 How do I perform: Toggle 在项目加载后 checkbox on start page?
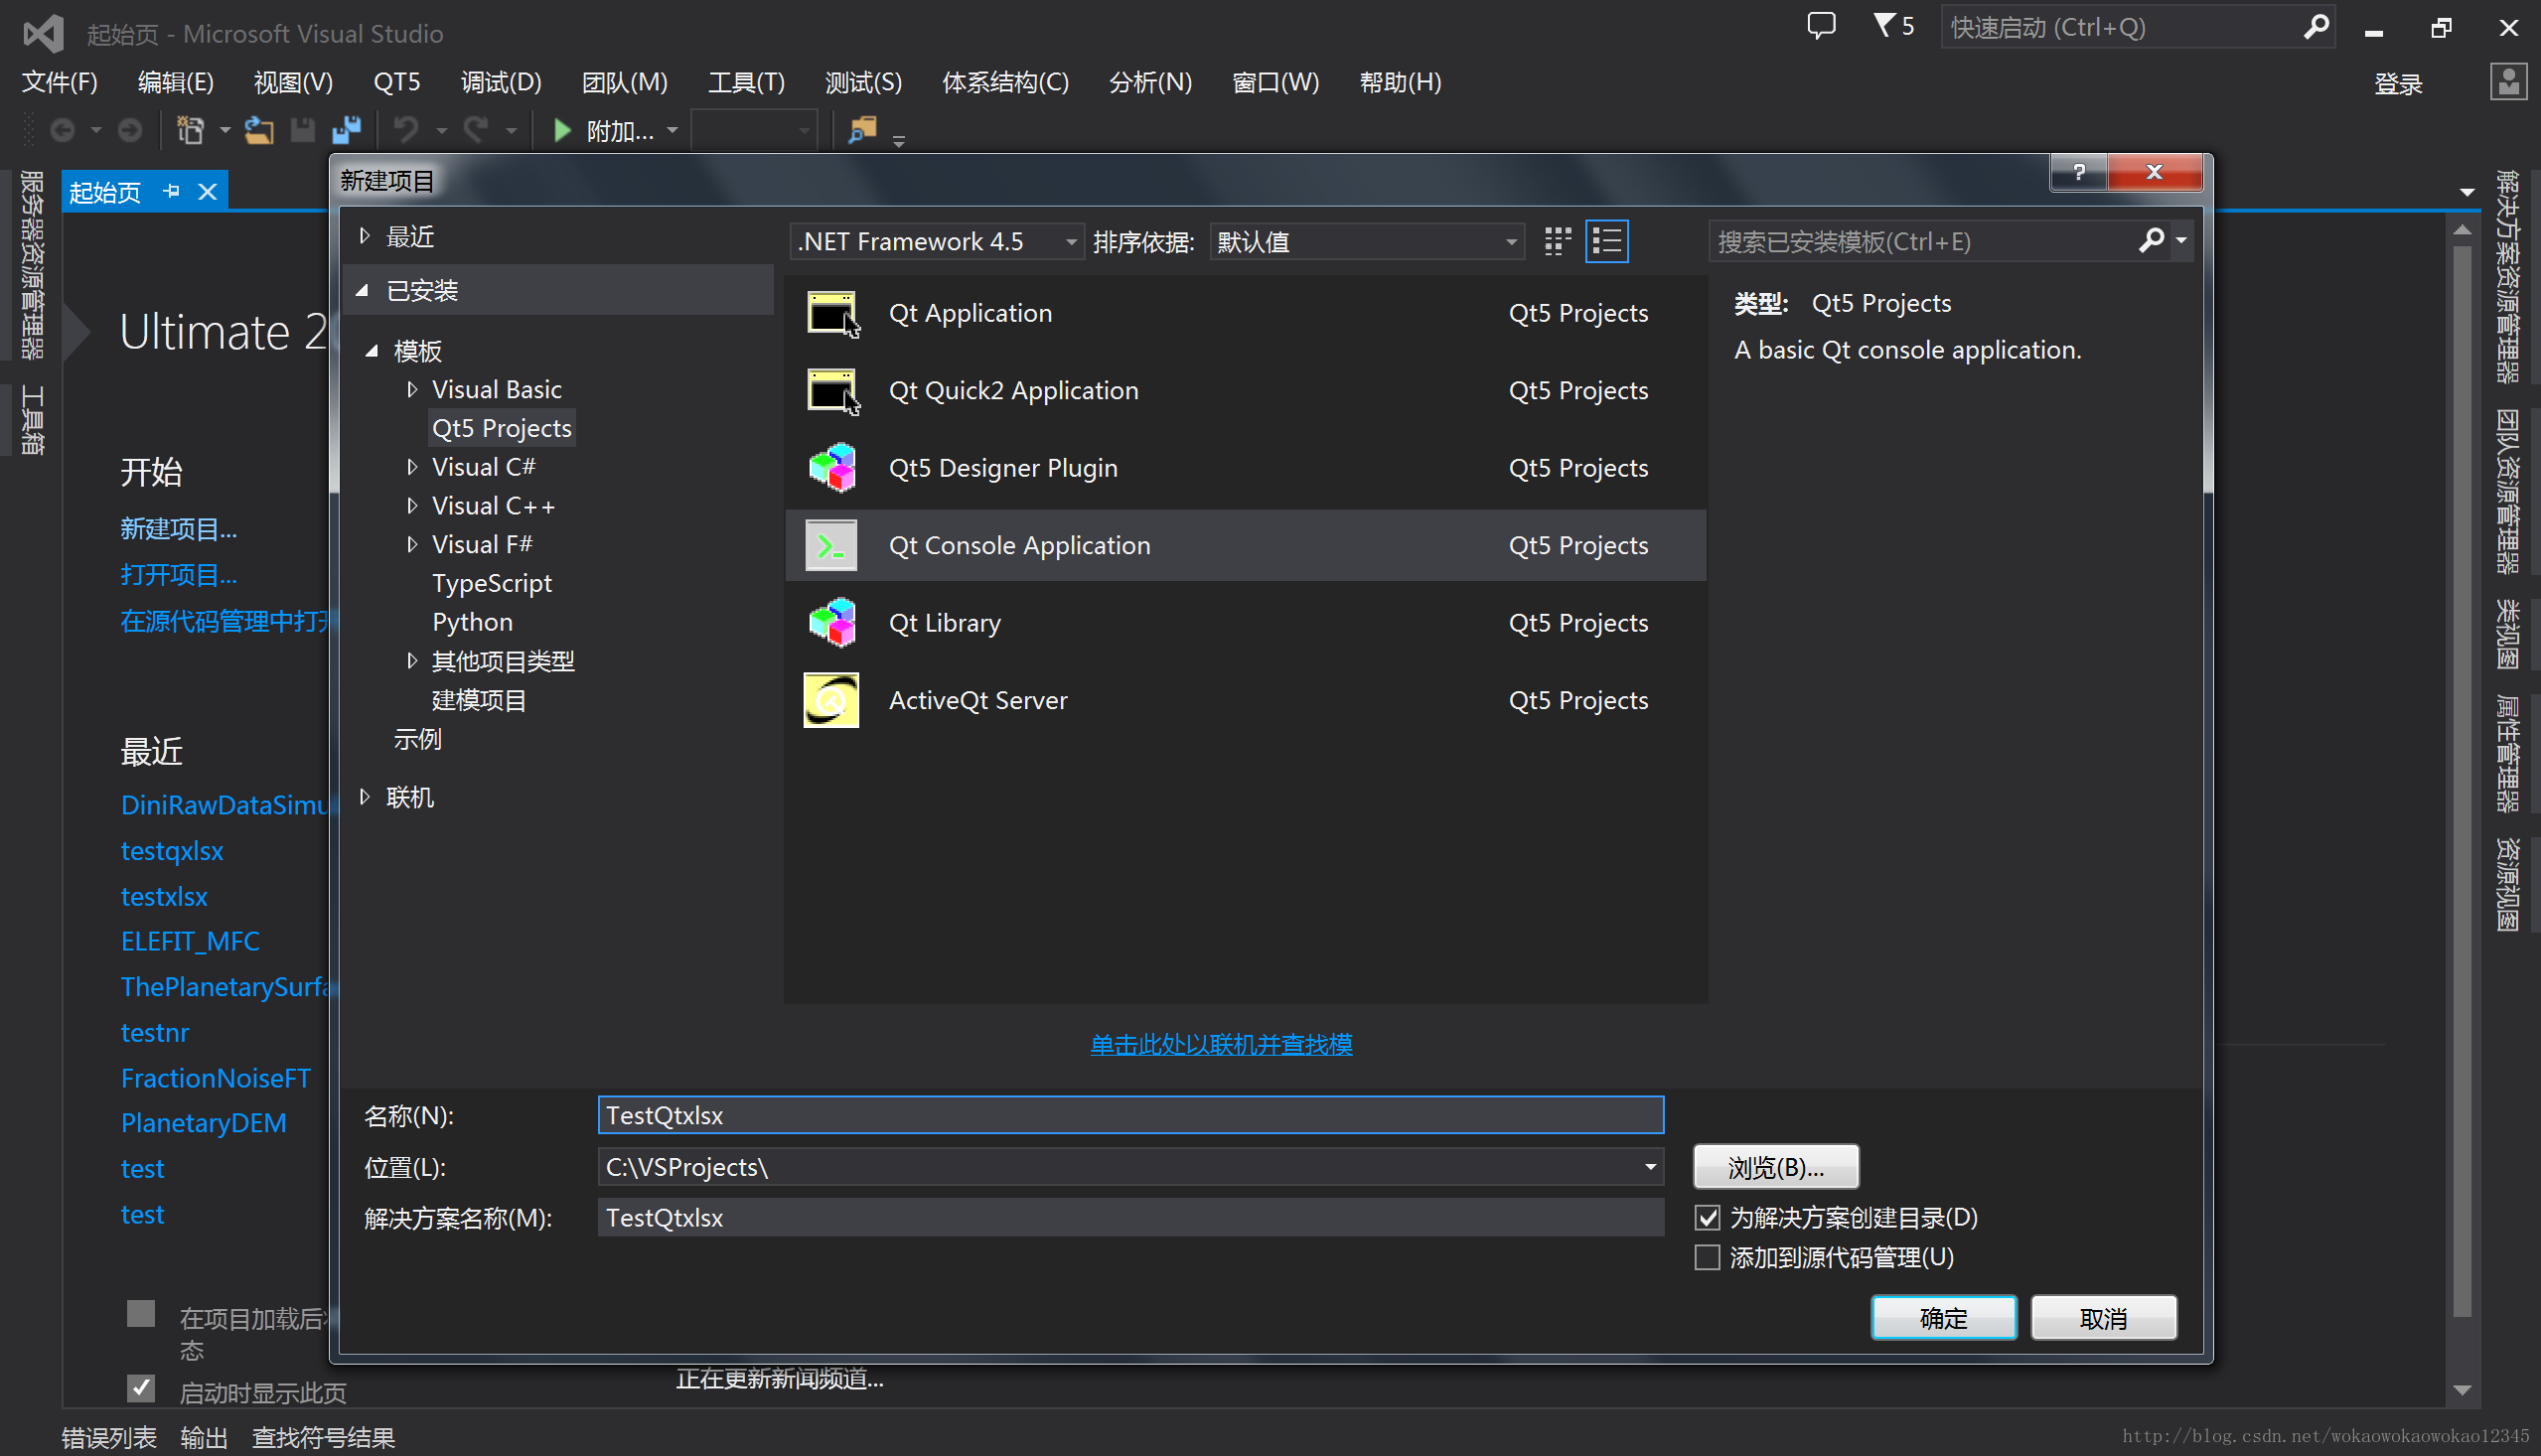(x=141, y=1314)
